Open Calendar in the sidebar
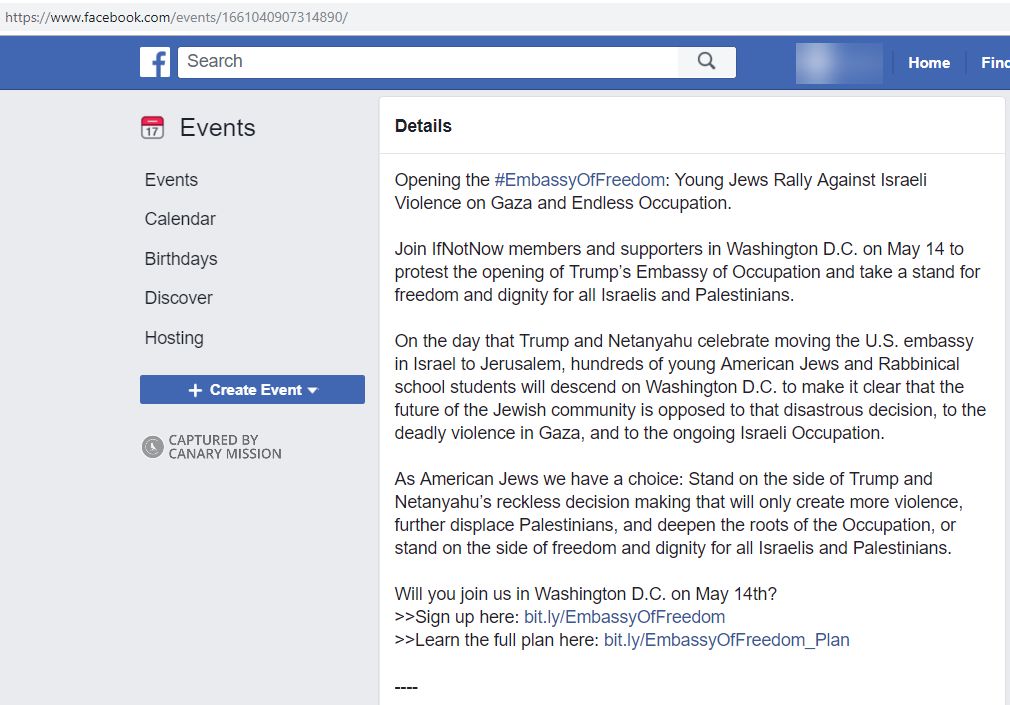 (180, 219)
